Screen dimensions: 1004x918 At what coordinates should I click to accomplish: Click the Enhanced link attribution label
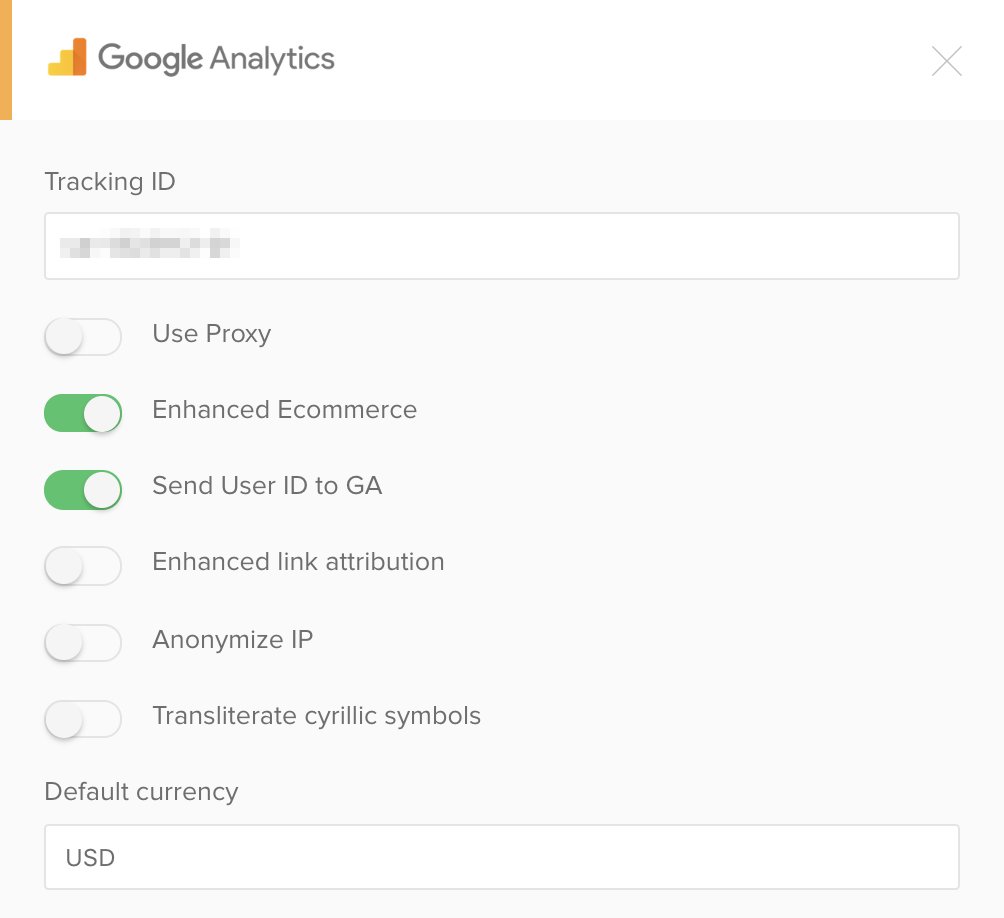coord(298,561)
